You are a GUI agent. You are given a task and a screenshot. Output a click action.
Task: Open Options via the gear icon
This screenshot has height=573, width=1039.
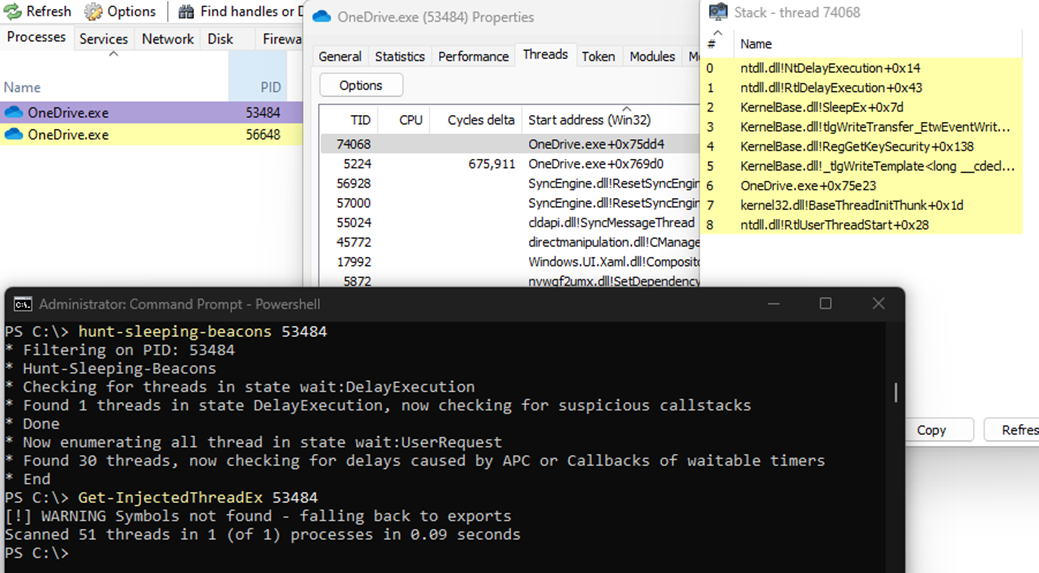coord(93,11)
